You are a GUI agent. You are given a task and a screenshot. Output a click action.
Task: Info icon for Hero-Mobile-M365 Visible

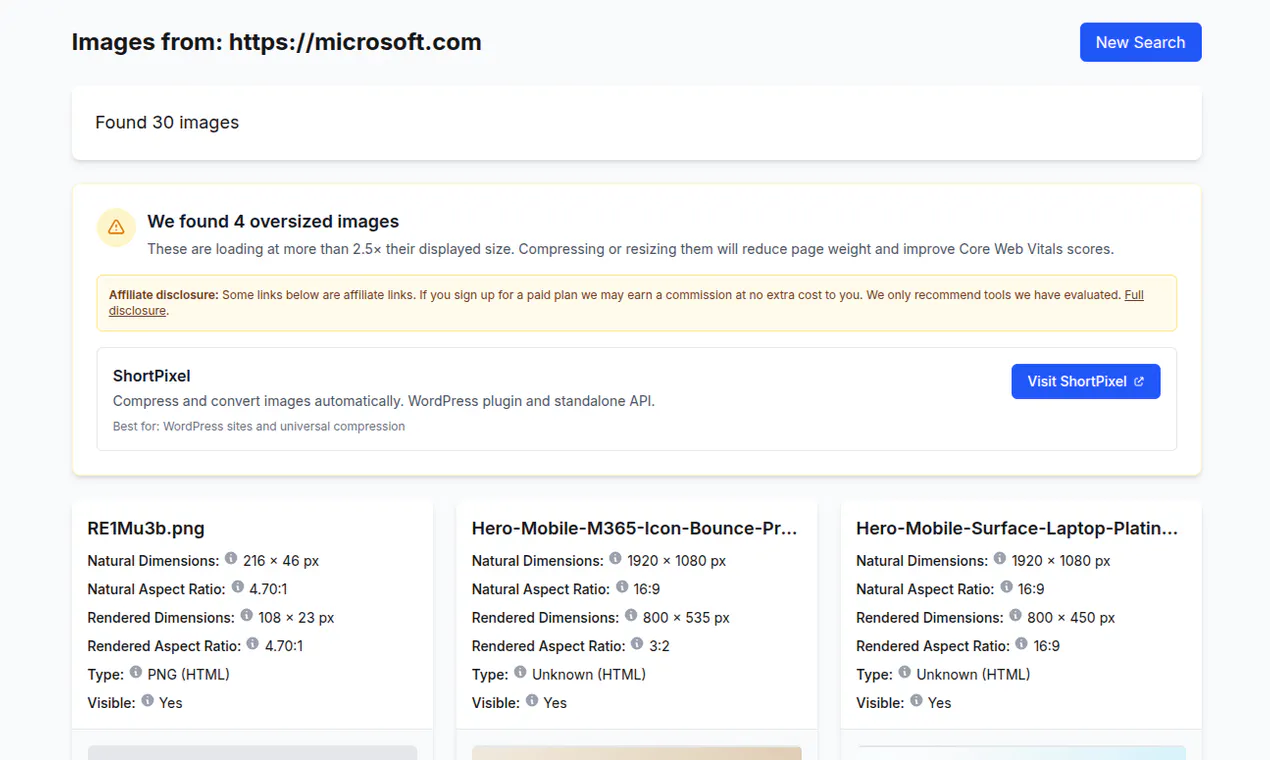(x=532, y=700)
